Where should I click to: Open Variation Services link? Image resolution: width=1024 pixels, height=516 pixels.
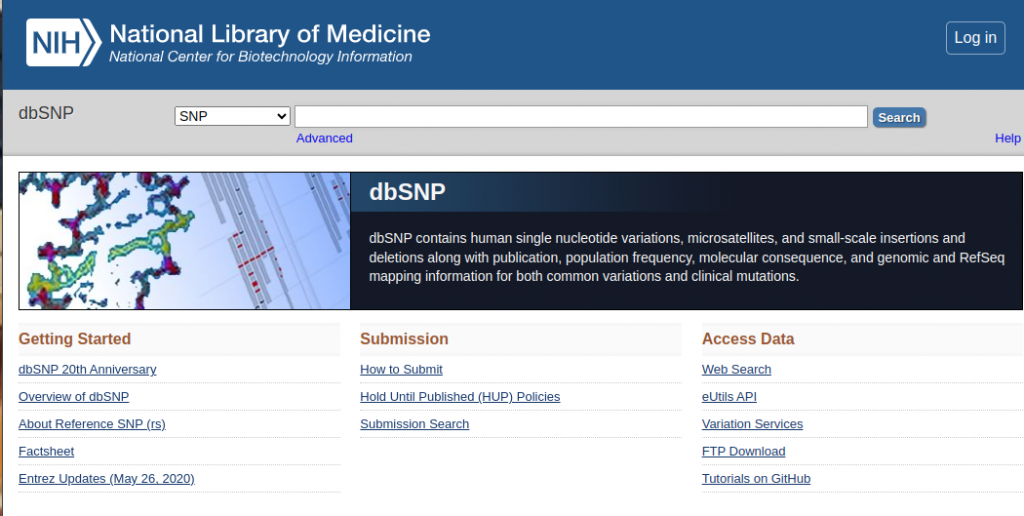pyautogui.click(x=752, y=425)
